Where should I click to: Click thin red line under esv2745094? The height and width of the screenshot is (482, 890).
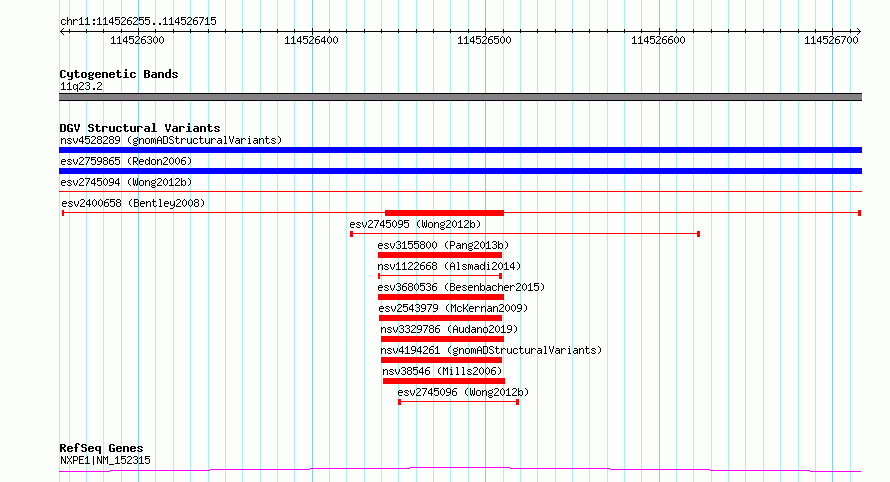click(x=460, y=192)
